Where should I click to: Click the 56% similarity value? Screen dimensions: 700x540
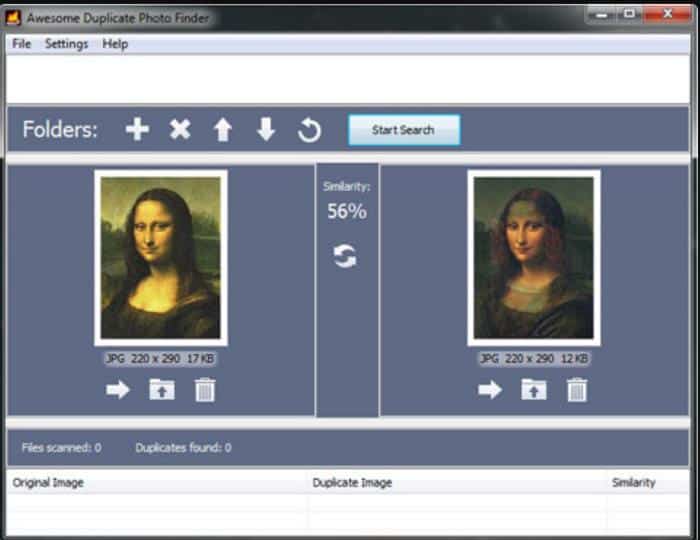(x=347, y=211)
